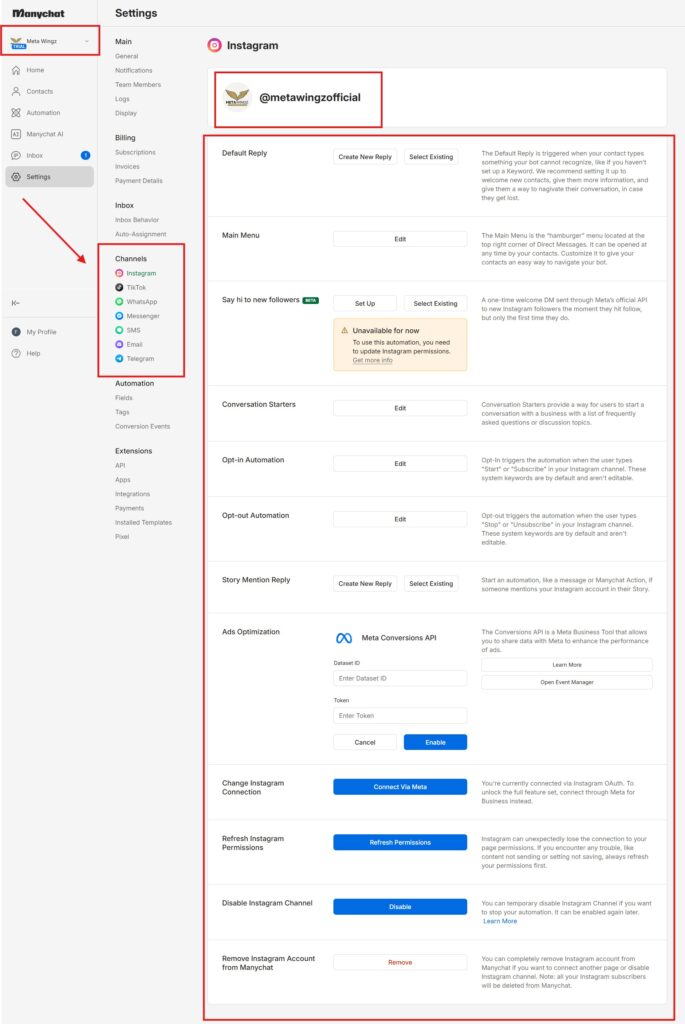Viewport: 685px width, 1024px height.
Task: Click the Automation icon in sidebar
Action: point(16,113)
